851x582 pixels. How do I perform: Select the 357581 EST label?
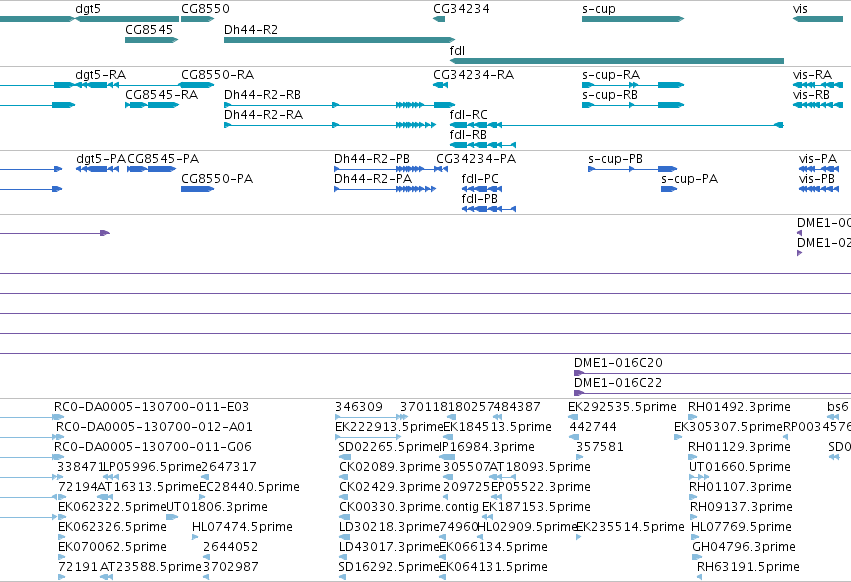(600, 447)
